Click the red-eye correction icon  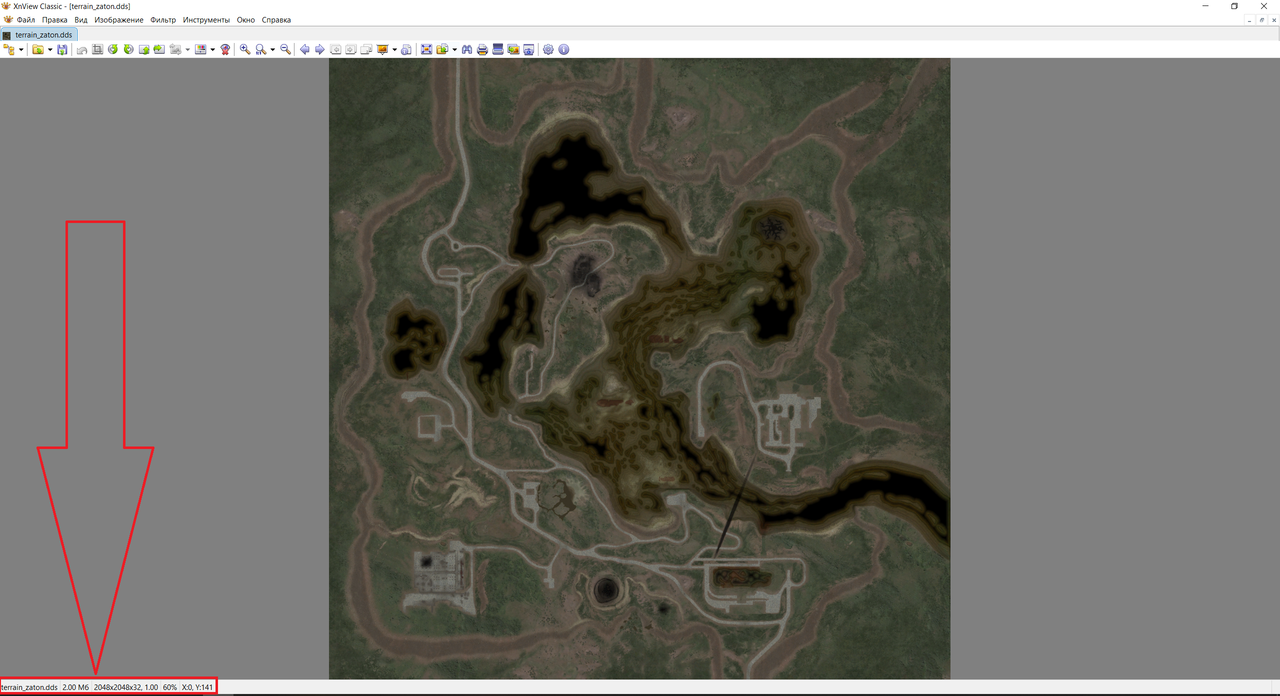225,49
